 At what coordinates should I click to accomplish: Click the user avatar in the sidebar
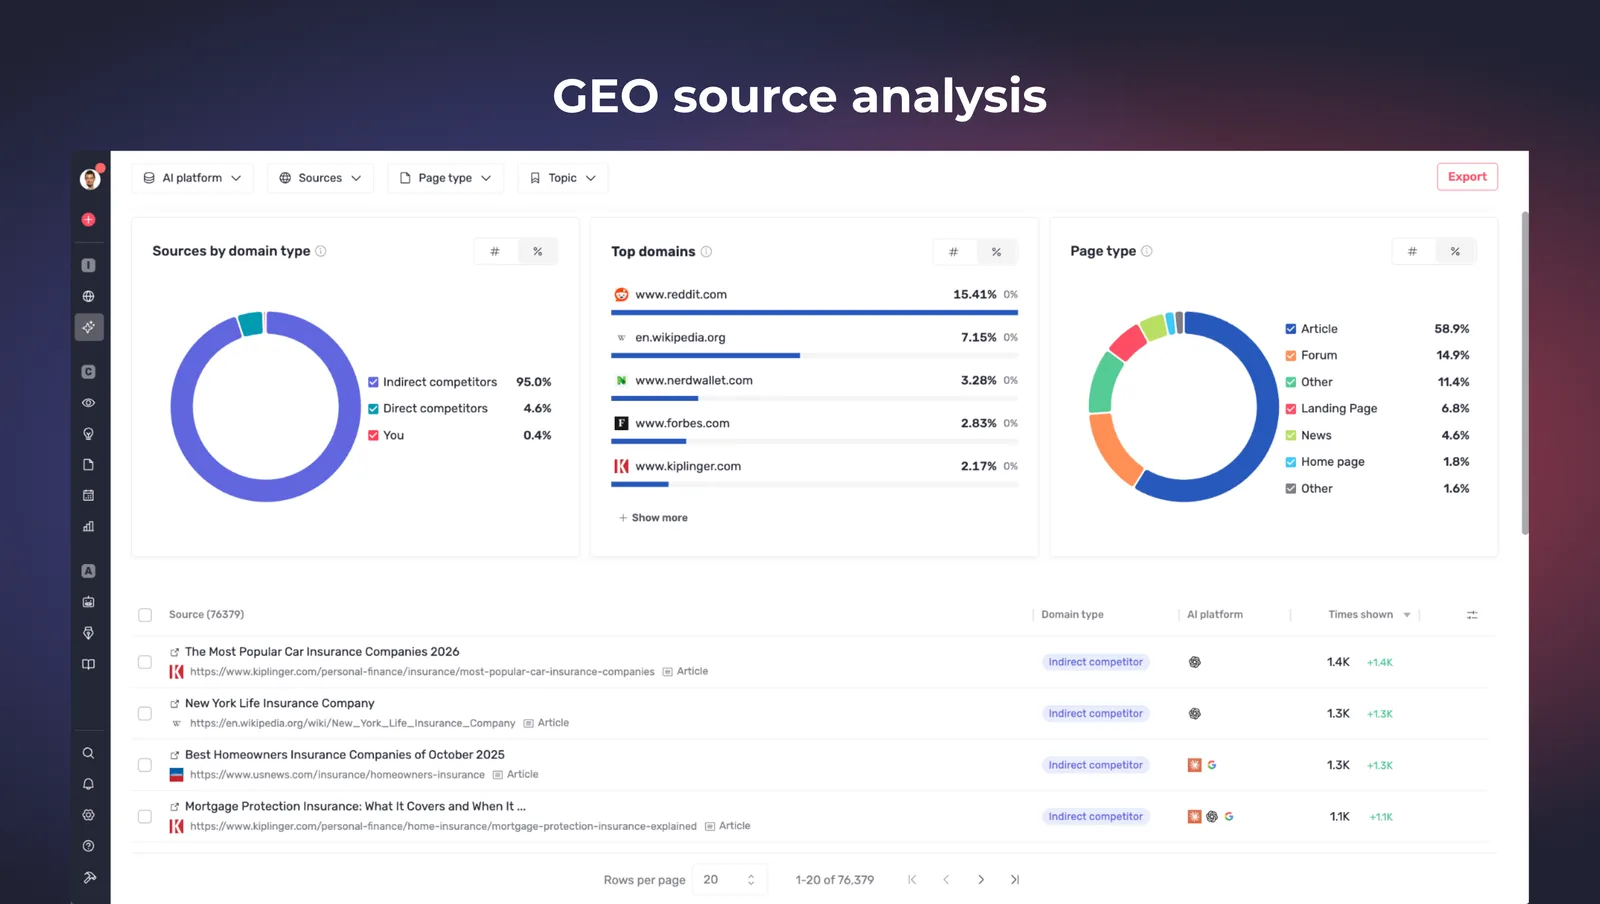[x=90, y=179]
